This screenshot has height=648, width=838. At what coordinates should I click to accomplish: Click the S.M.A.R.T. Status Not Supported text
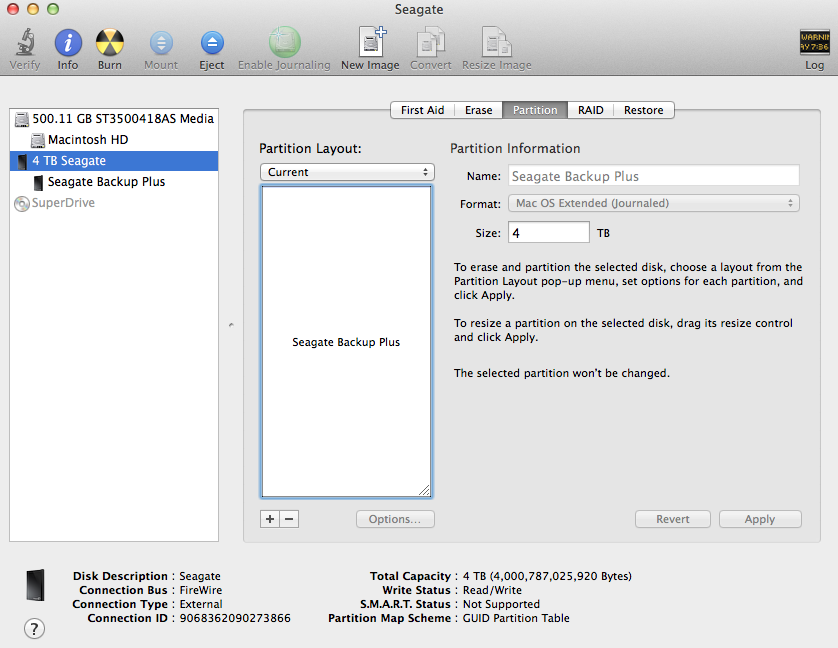click(501, 604)
